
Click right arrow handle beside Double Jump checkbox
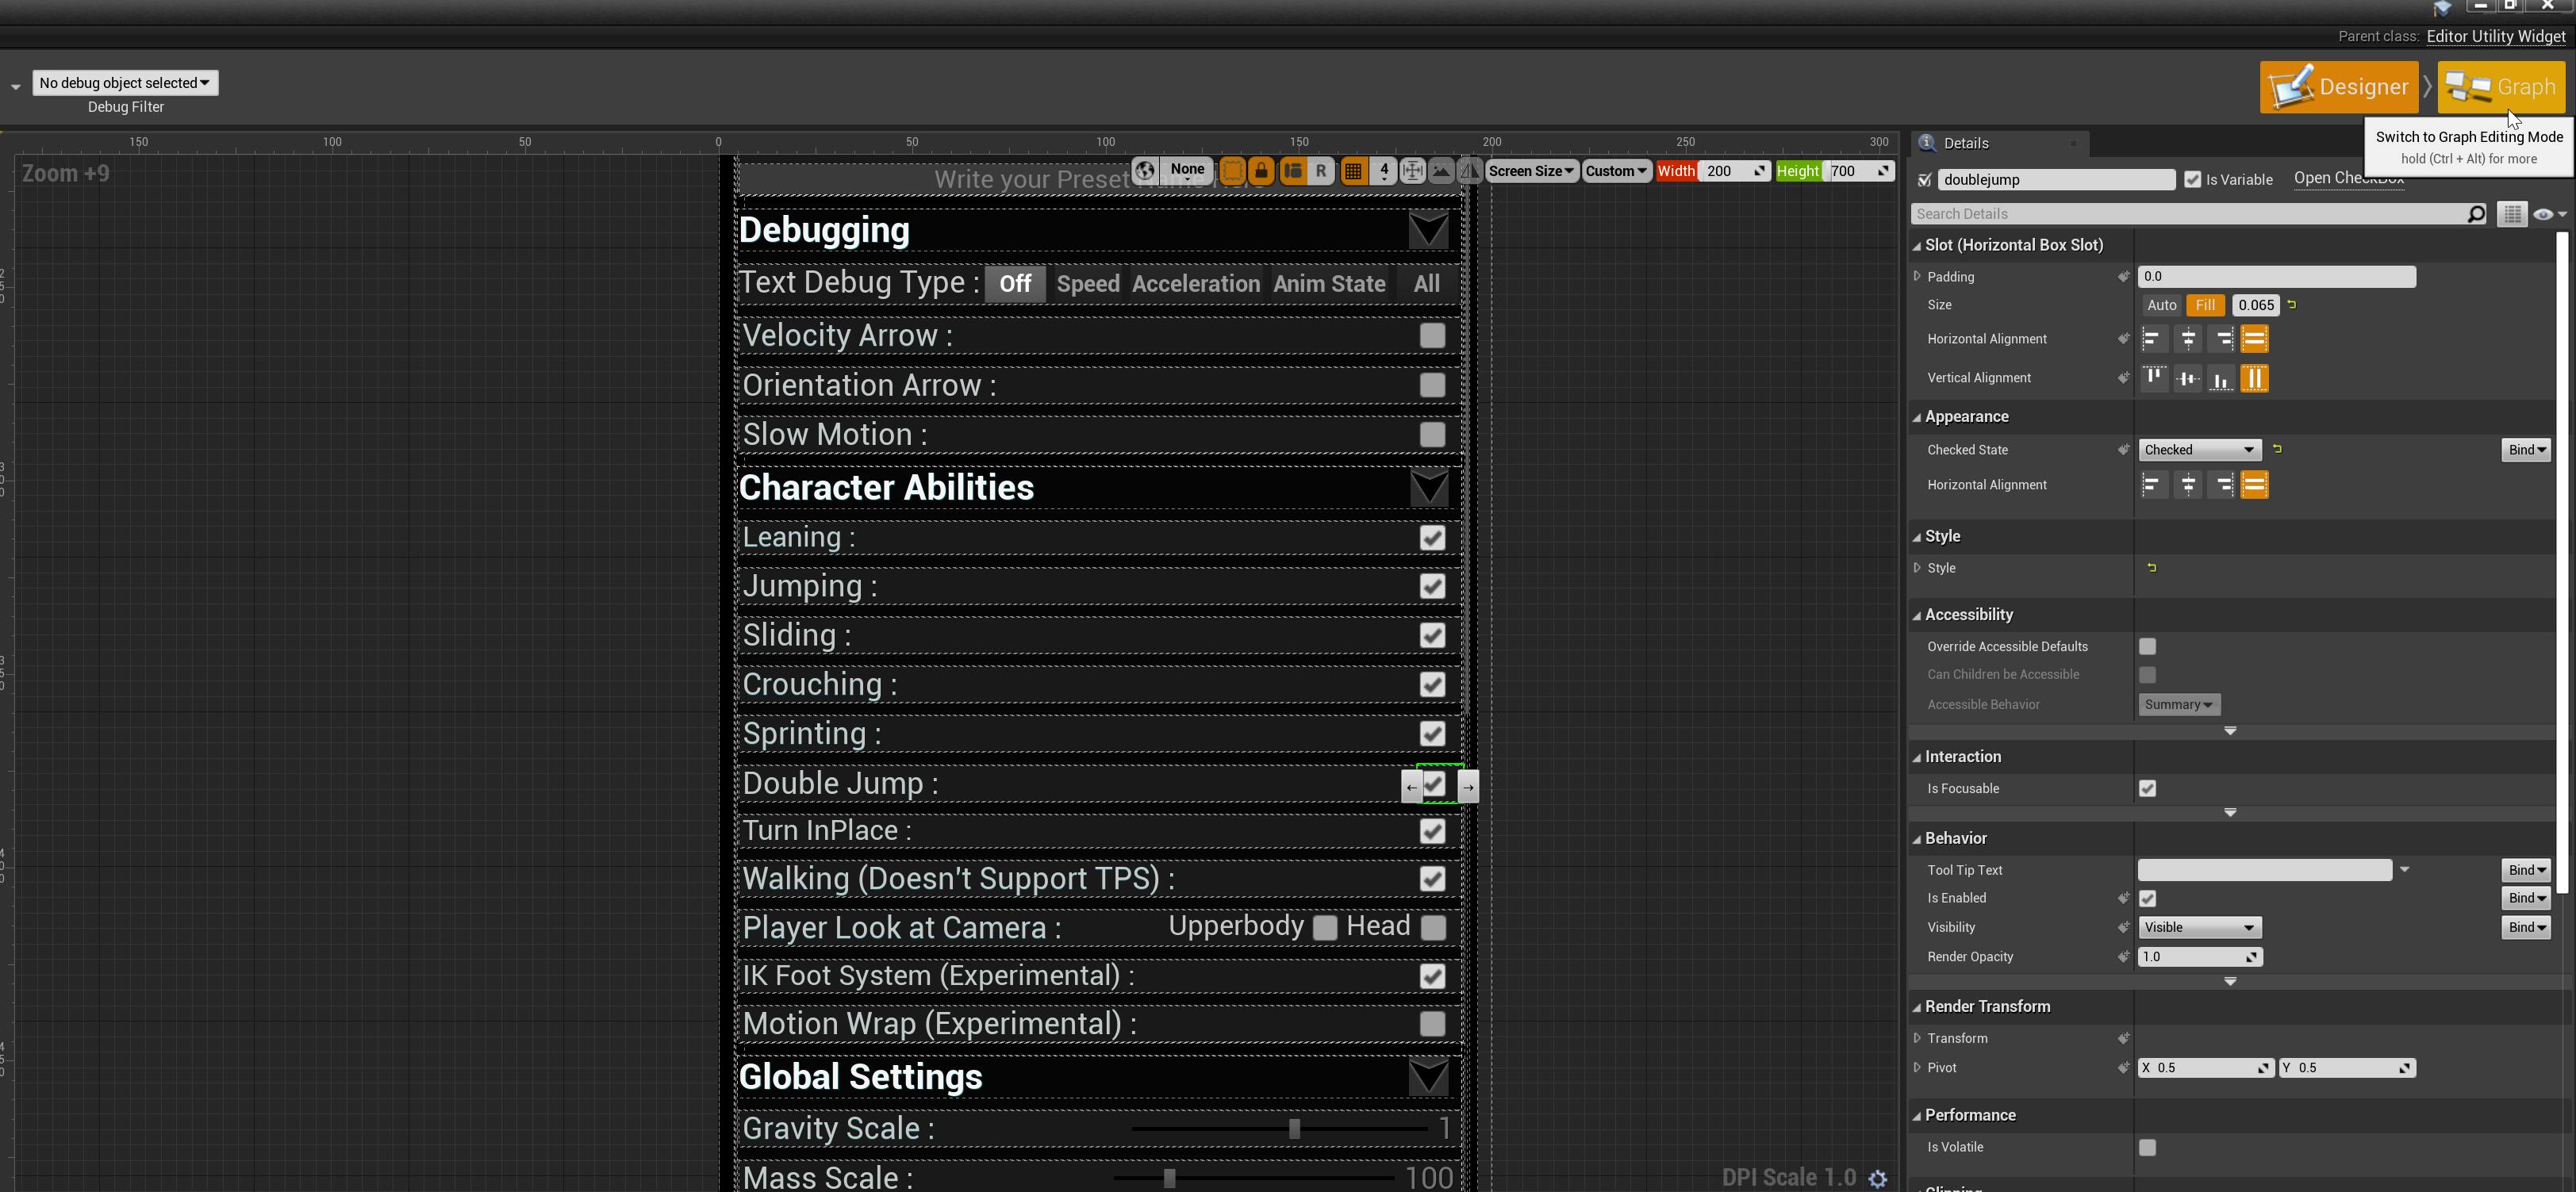[x=1468, y=787]
